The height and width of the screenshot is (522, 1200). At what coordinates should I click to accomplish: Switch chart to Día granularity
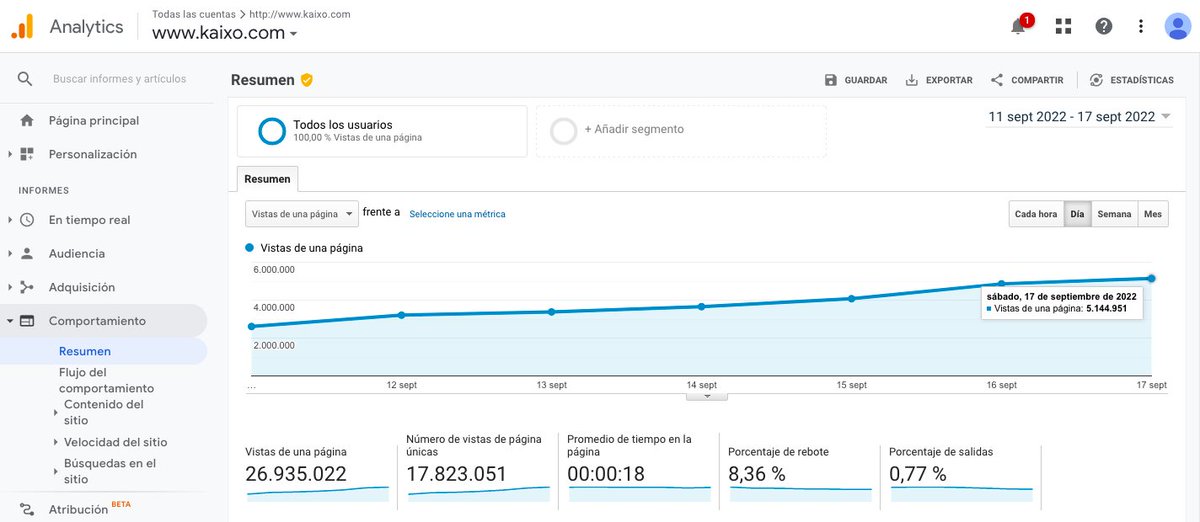pos(1077,214)
